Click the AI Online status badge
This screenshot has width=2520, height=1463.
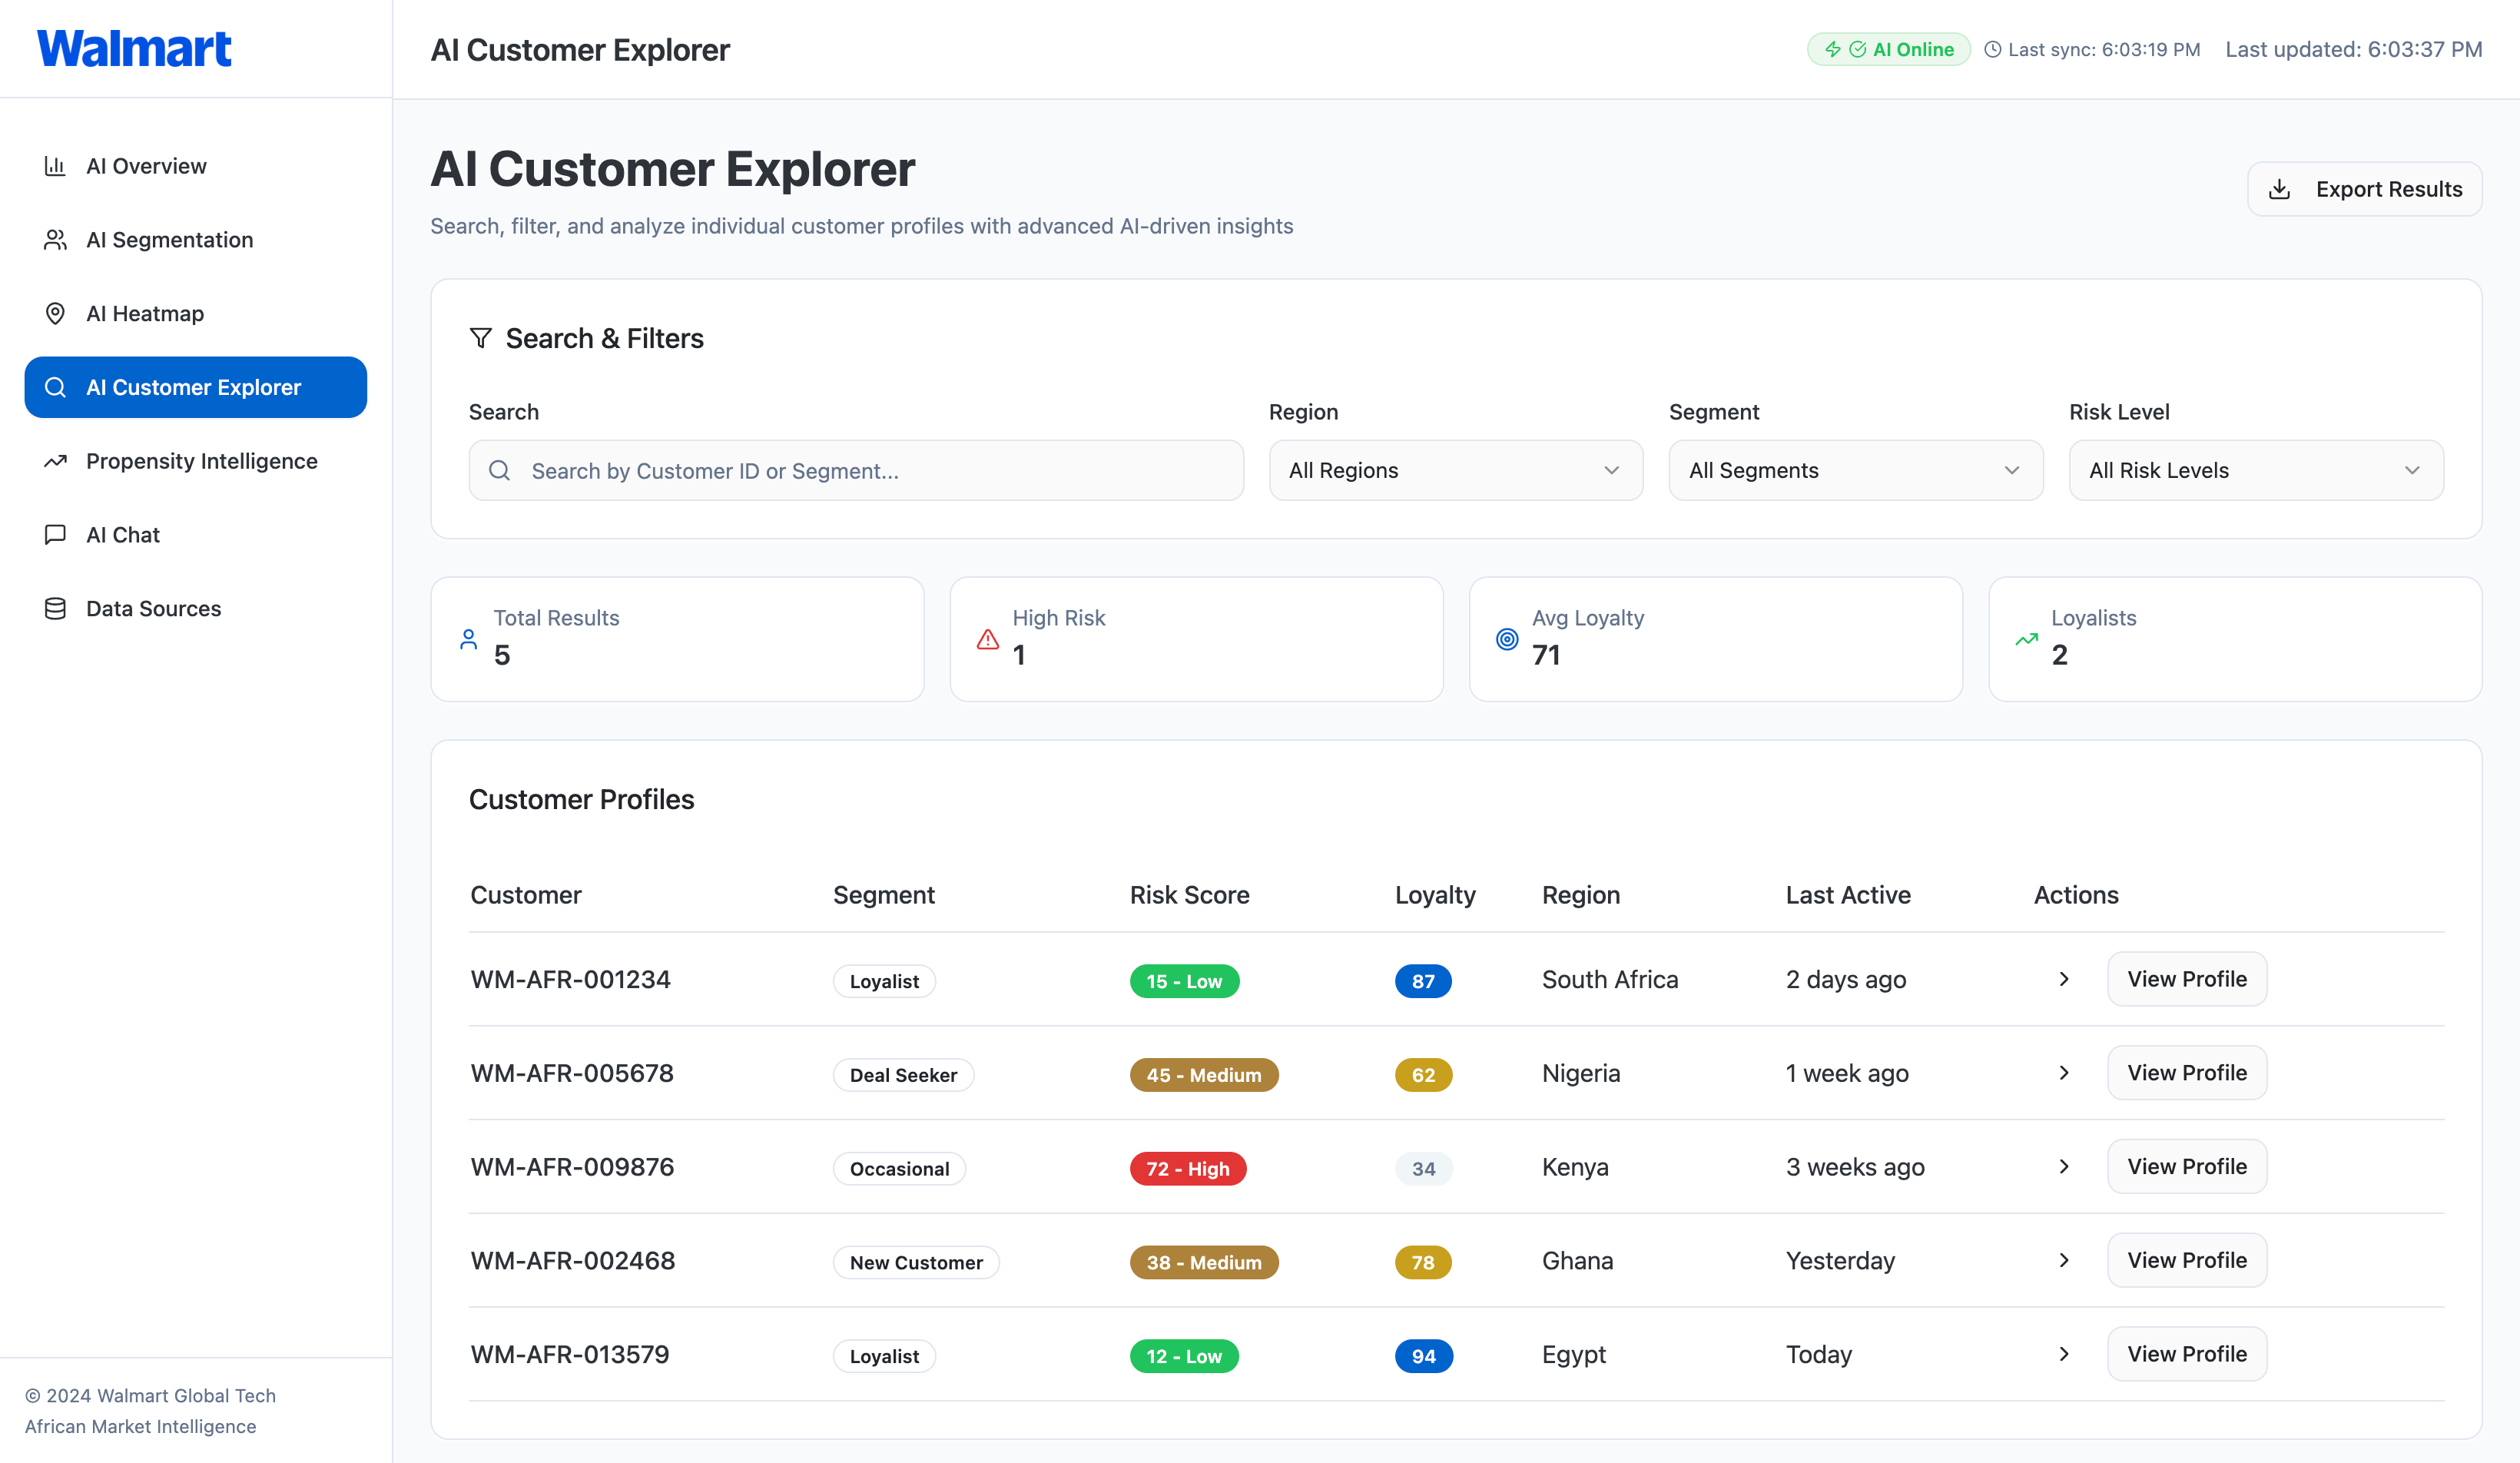coord(1888,49)
